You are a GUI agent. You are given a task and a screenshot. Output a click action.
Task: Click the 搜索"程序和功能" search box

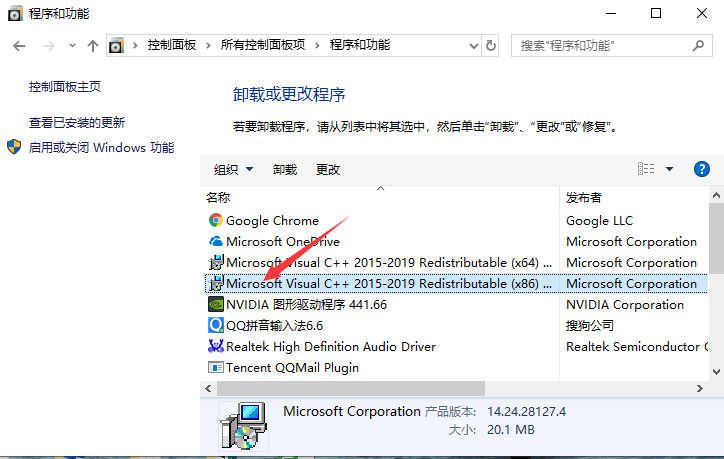pyautogui.click(x=600, y=46)
